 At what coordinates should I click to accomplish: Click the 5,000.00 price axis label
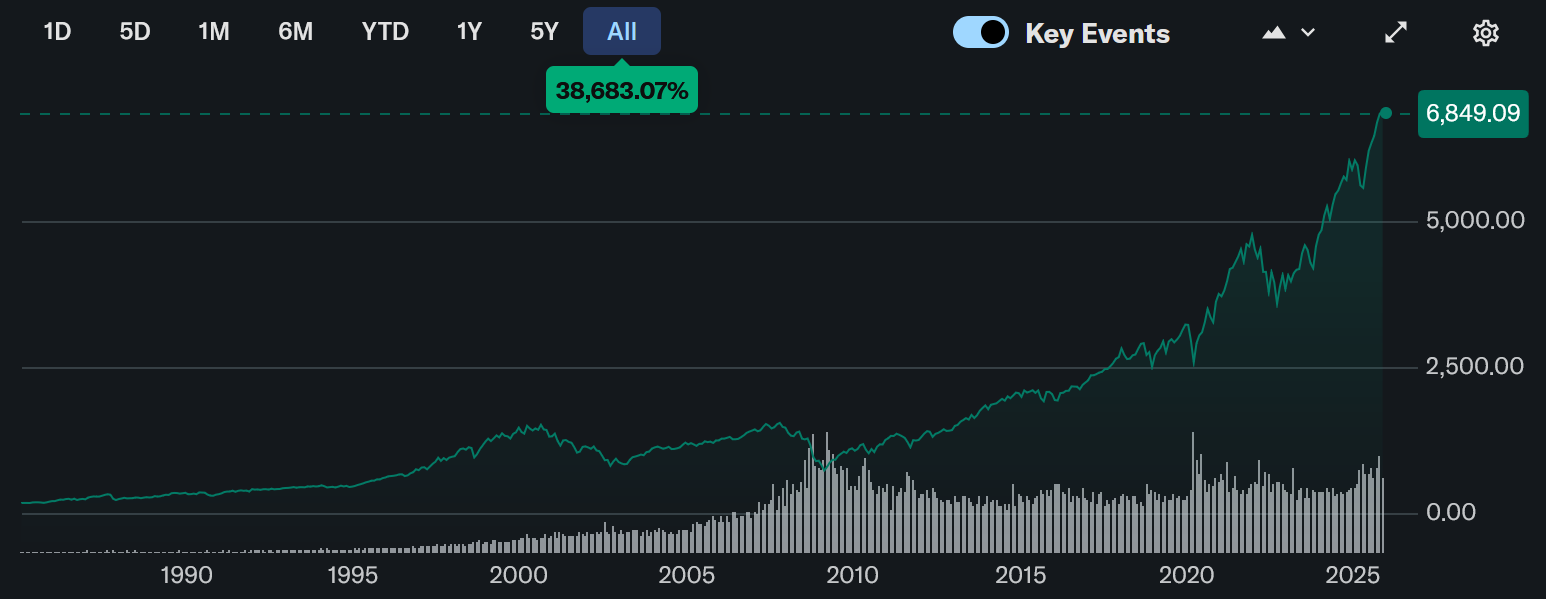(x=1474, y=220)
